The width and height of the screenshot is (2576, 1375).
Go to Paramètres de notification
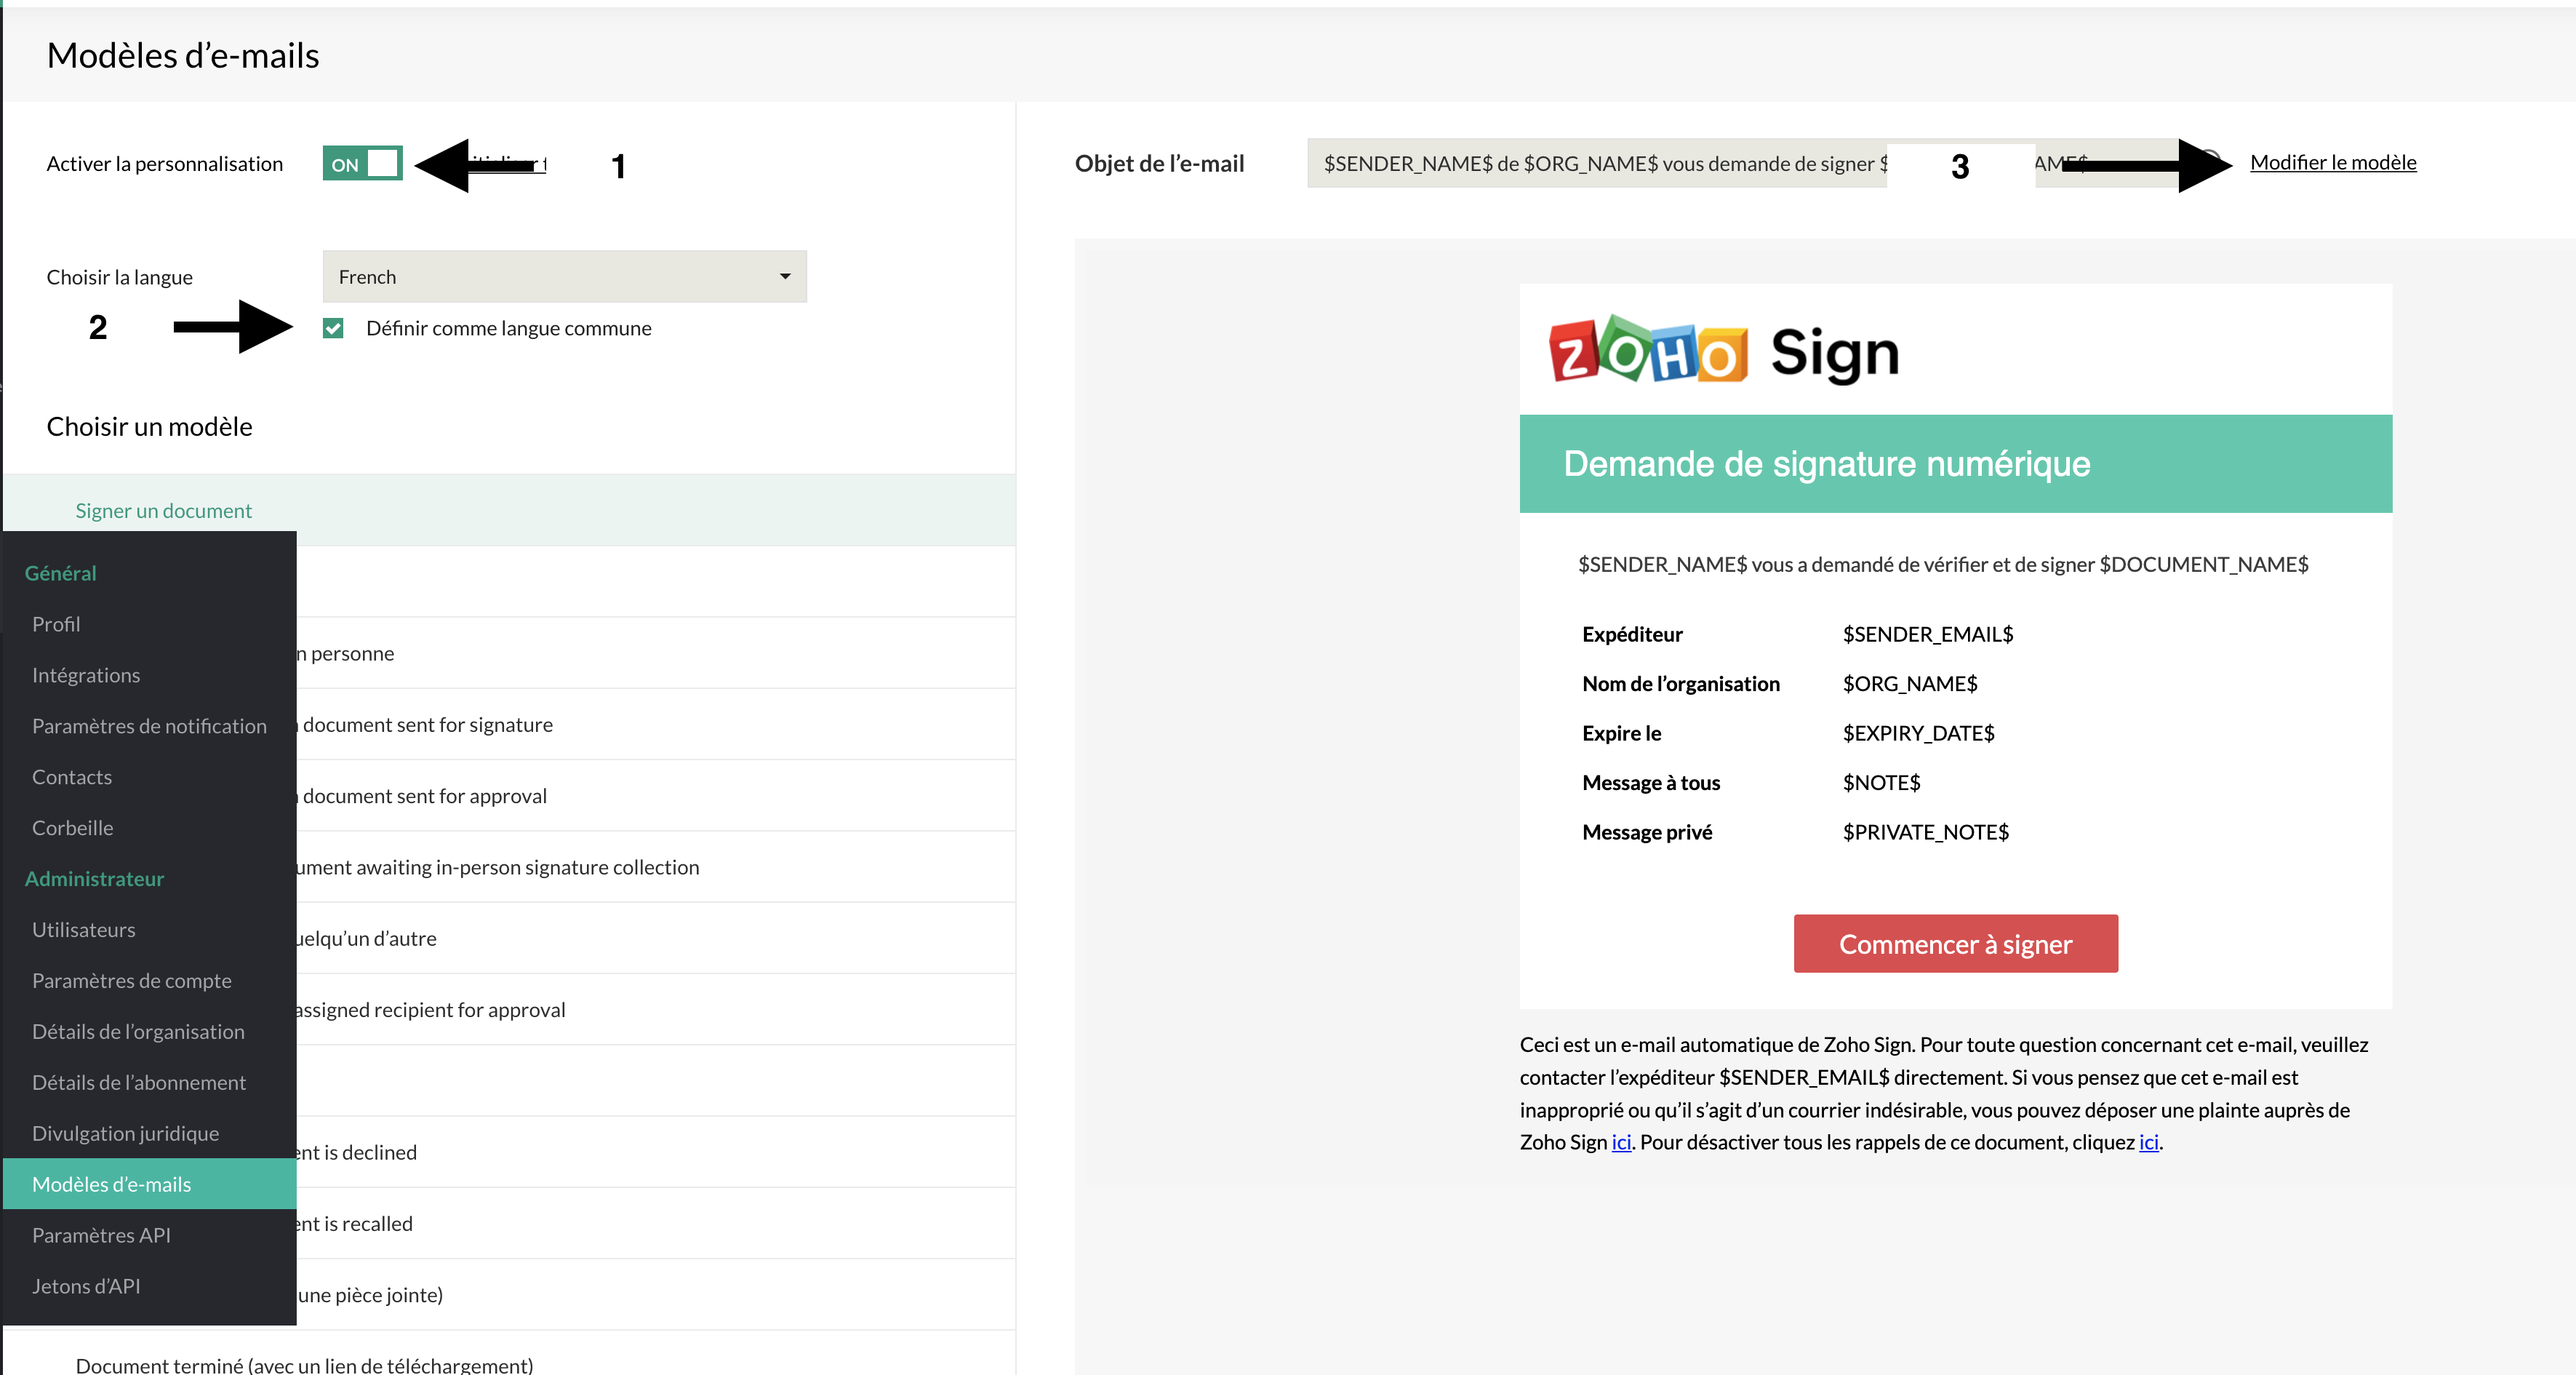pyautogui.click(x=149, y=726)
